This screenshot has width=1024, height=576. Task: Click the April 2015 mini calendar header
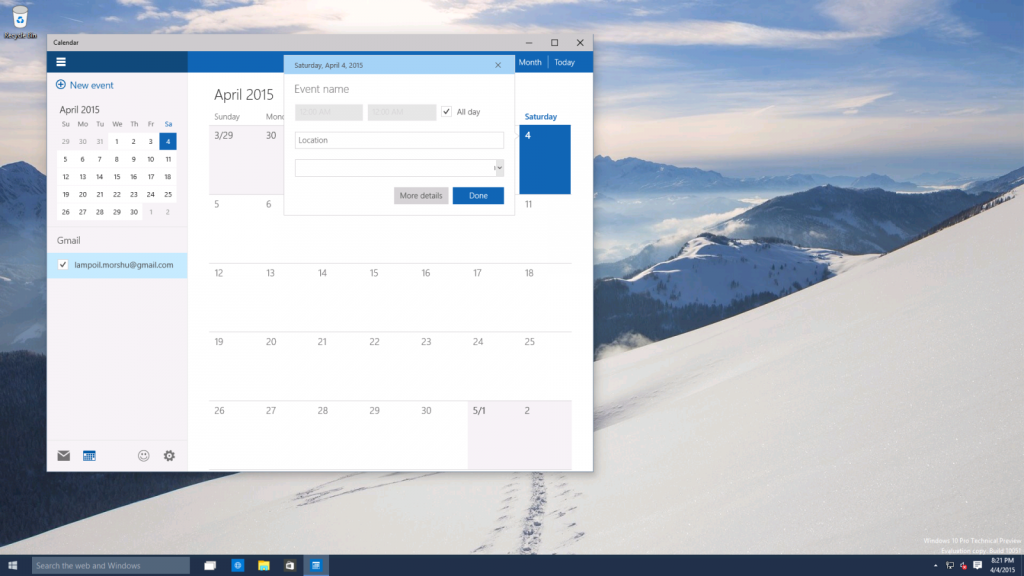pos(79,110)
